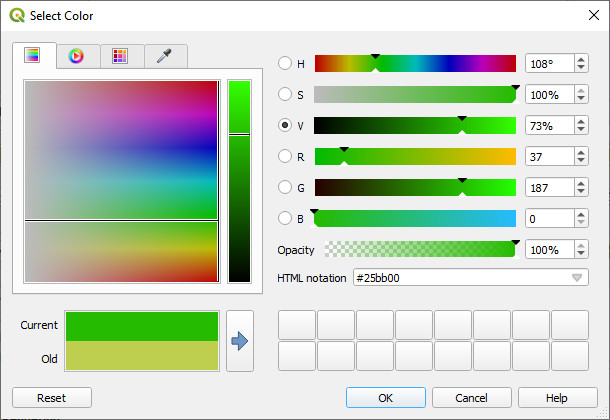
Task: Click the OK button
Action: [x=386, y=397]
